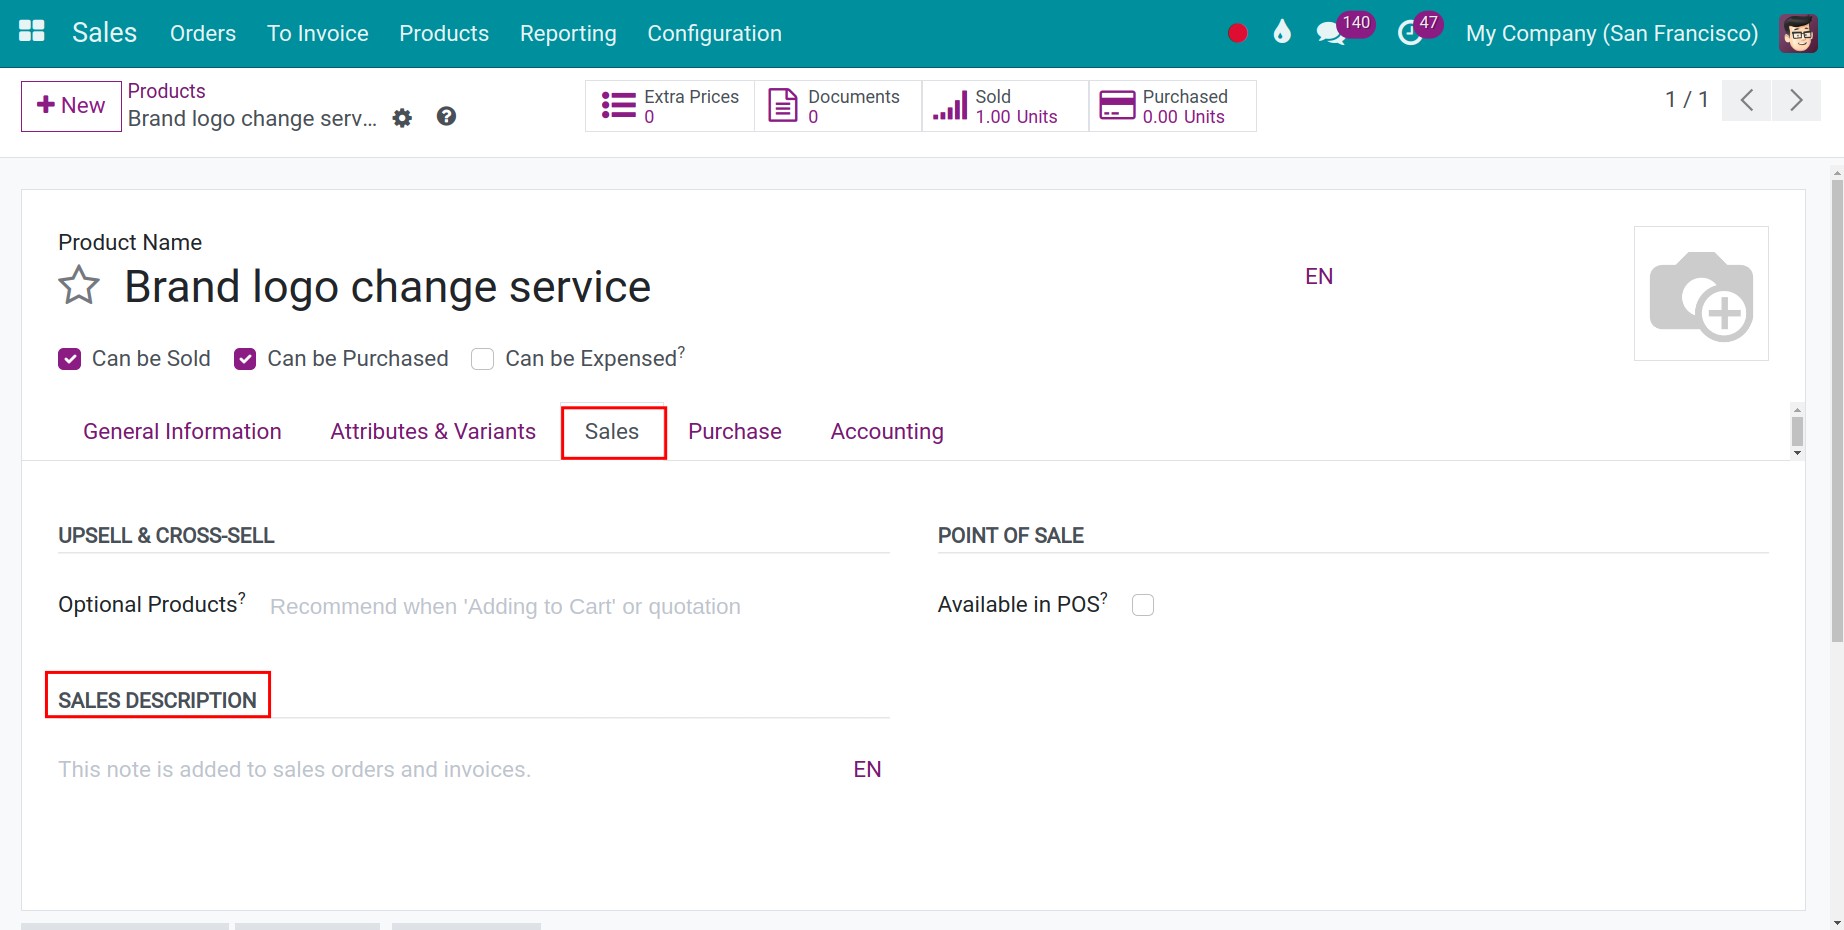1844x930 pixels.
Task: View the Sold 1.00 Units statistics
Action: (x=1003, y=105)
